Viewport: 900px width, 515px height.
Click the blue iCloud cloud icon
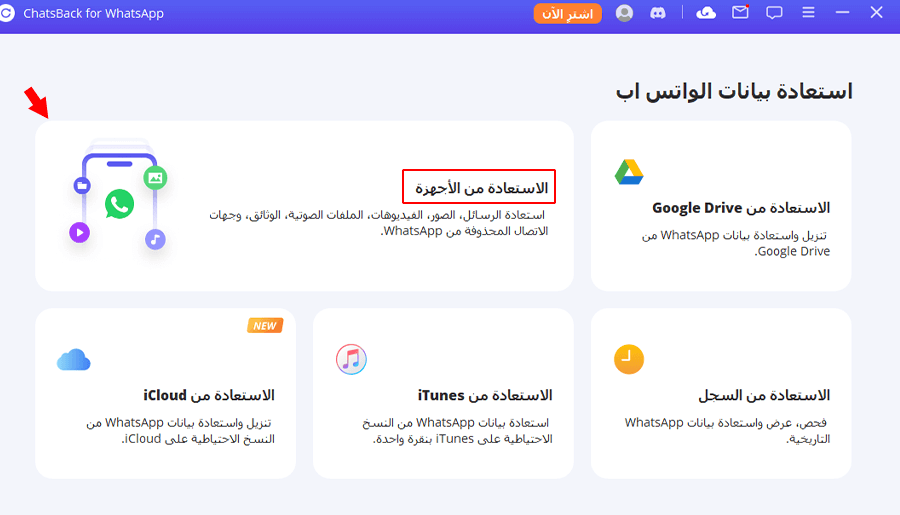(73, 359)
